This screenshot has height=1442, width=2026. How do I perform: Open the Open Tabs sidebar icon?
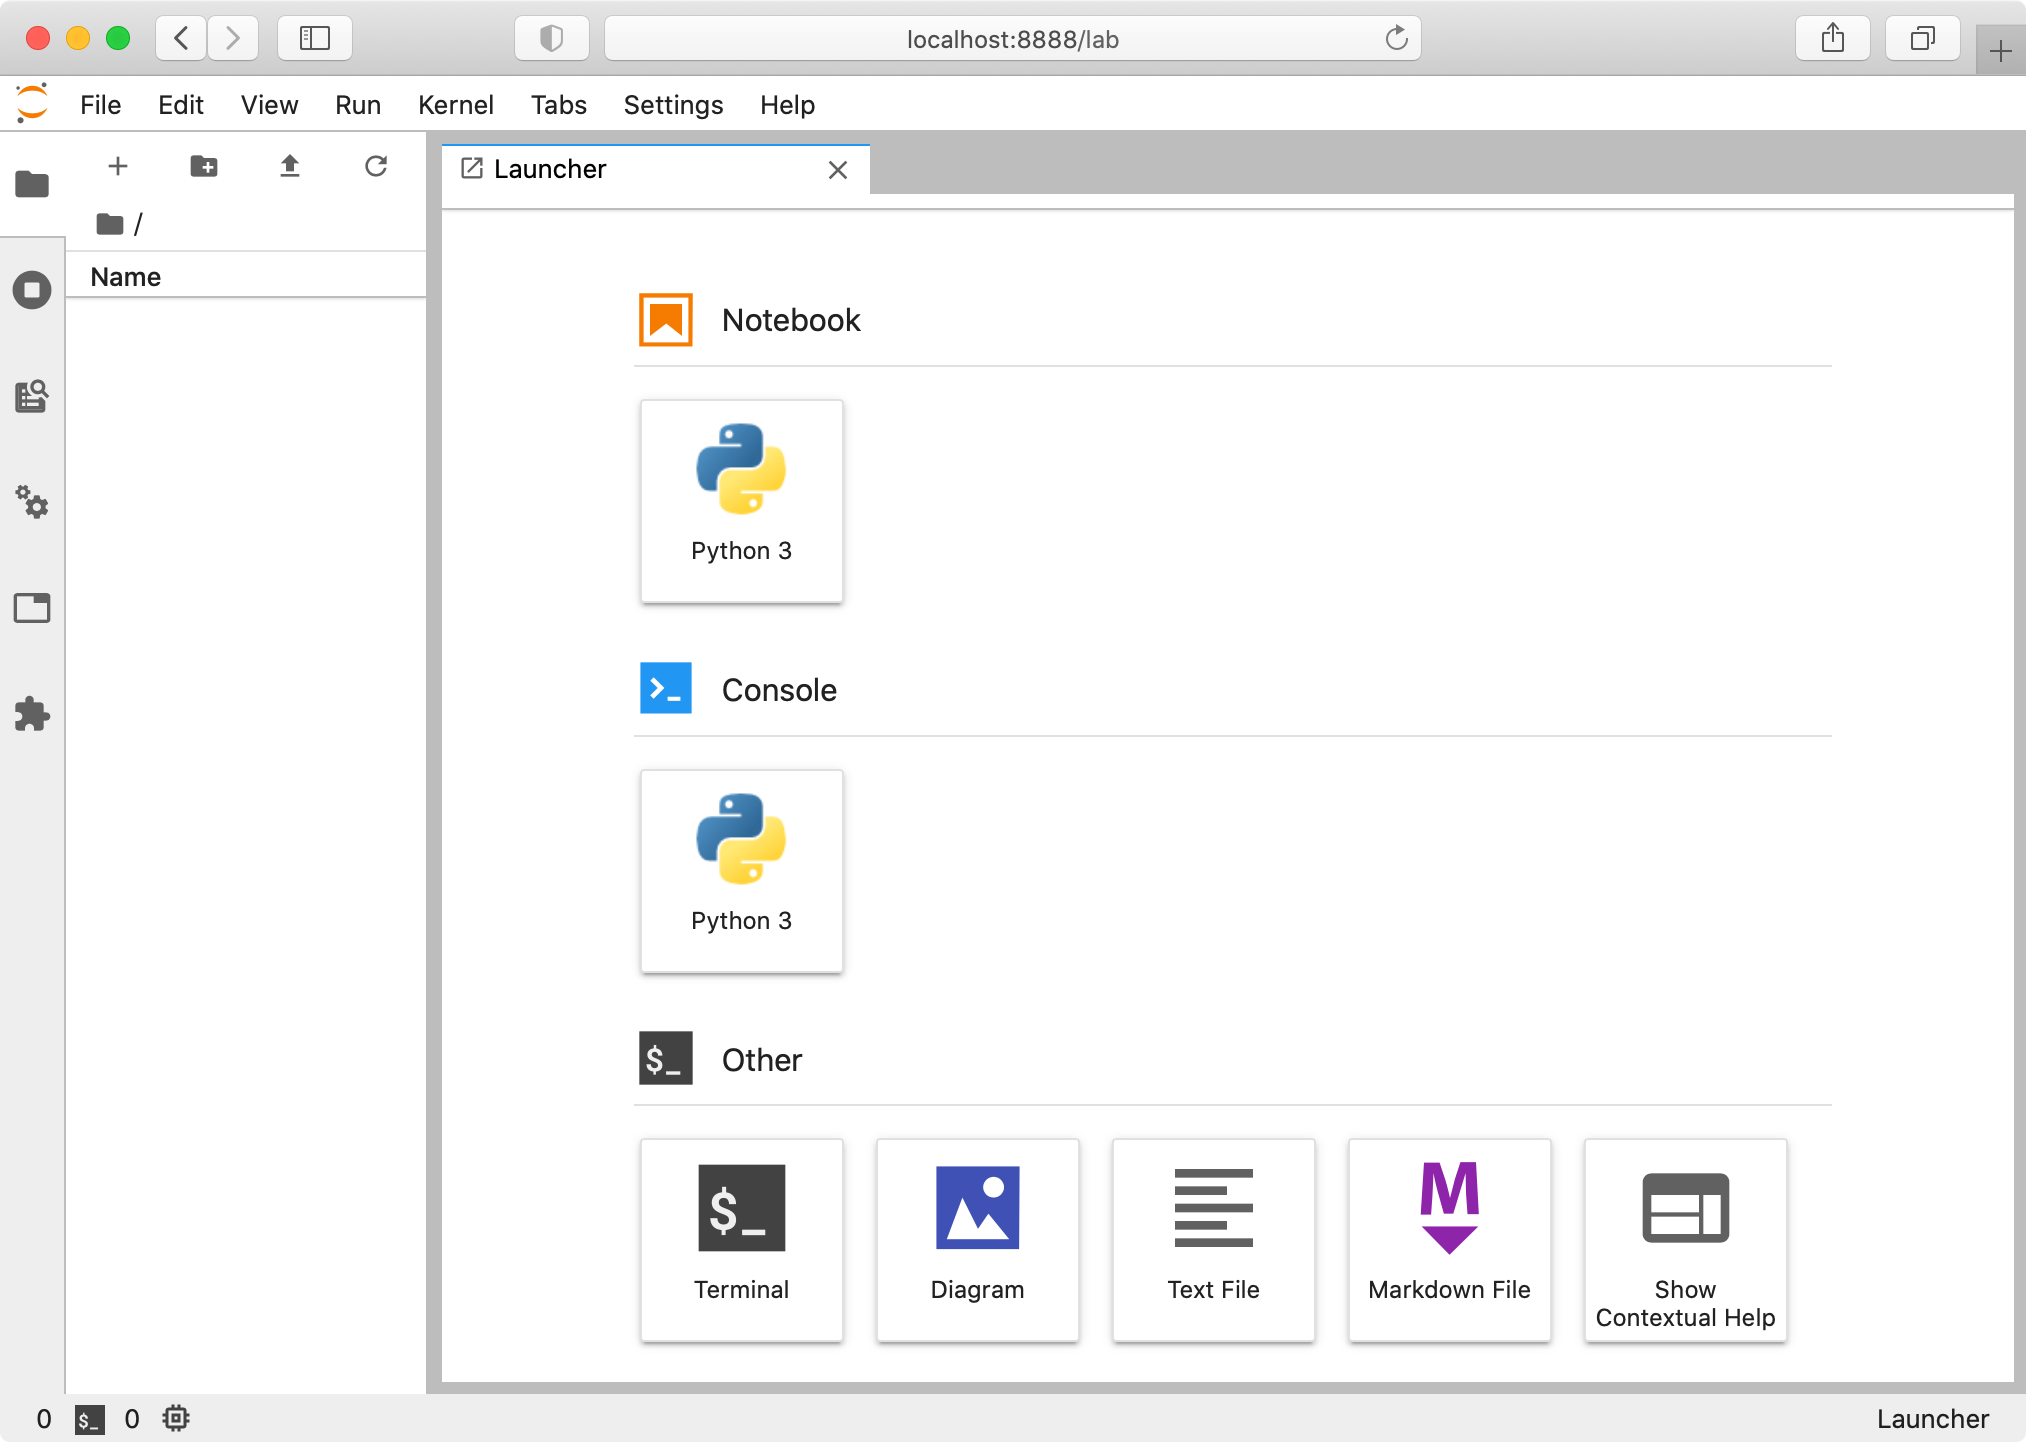[32, 608]
